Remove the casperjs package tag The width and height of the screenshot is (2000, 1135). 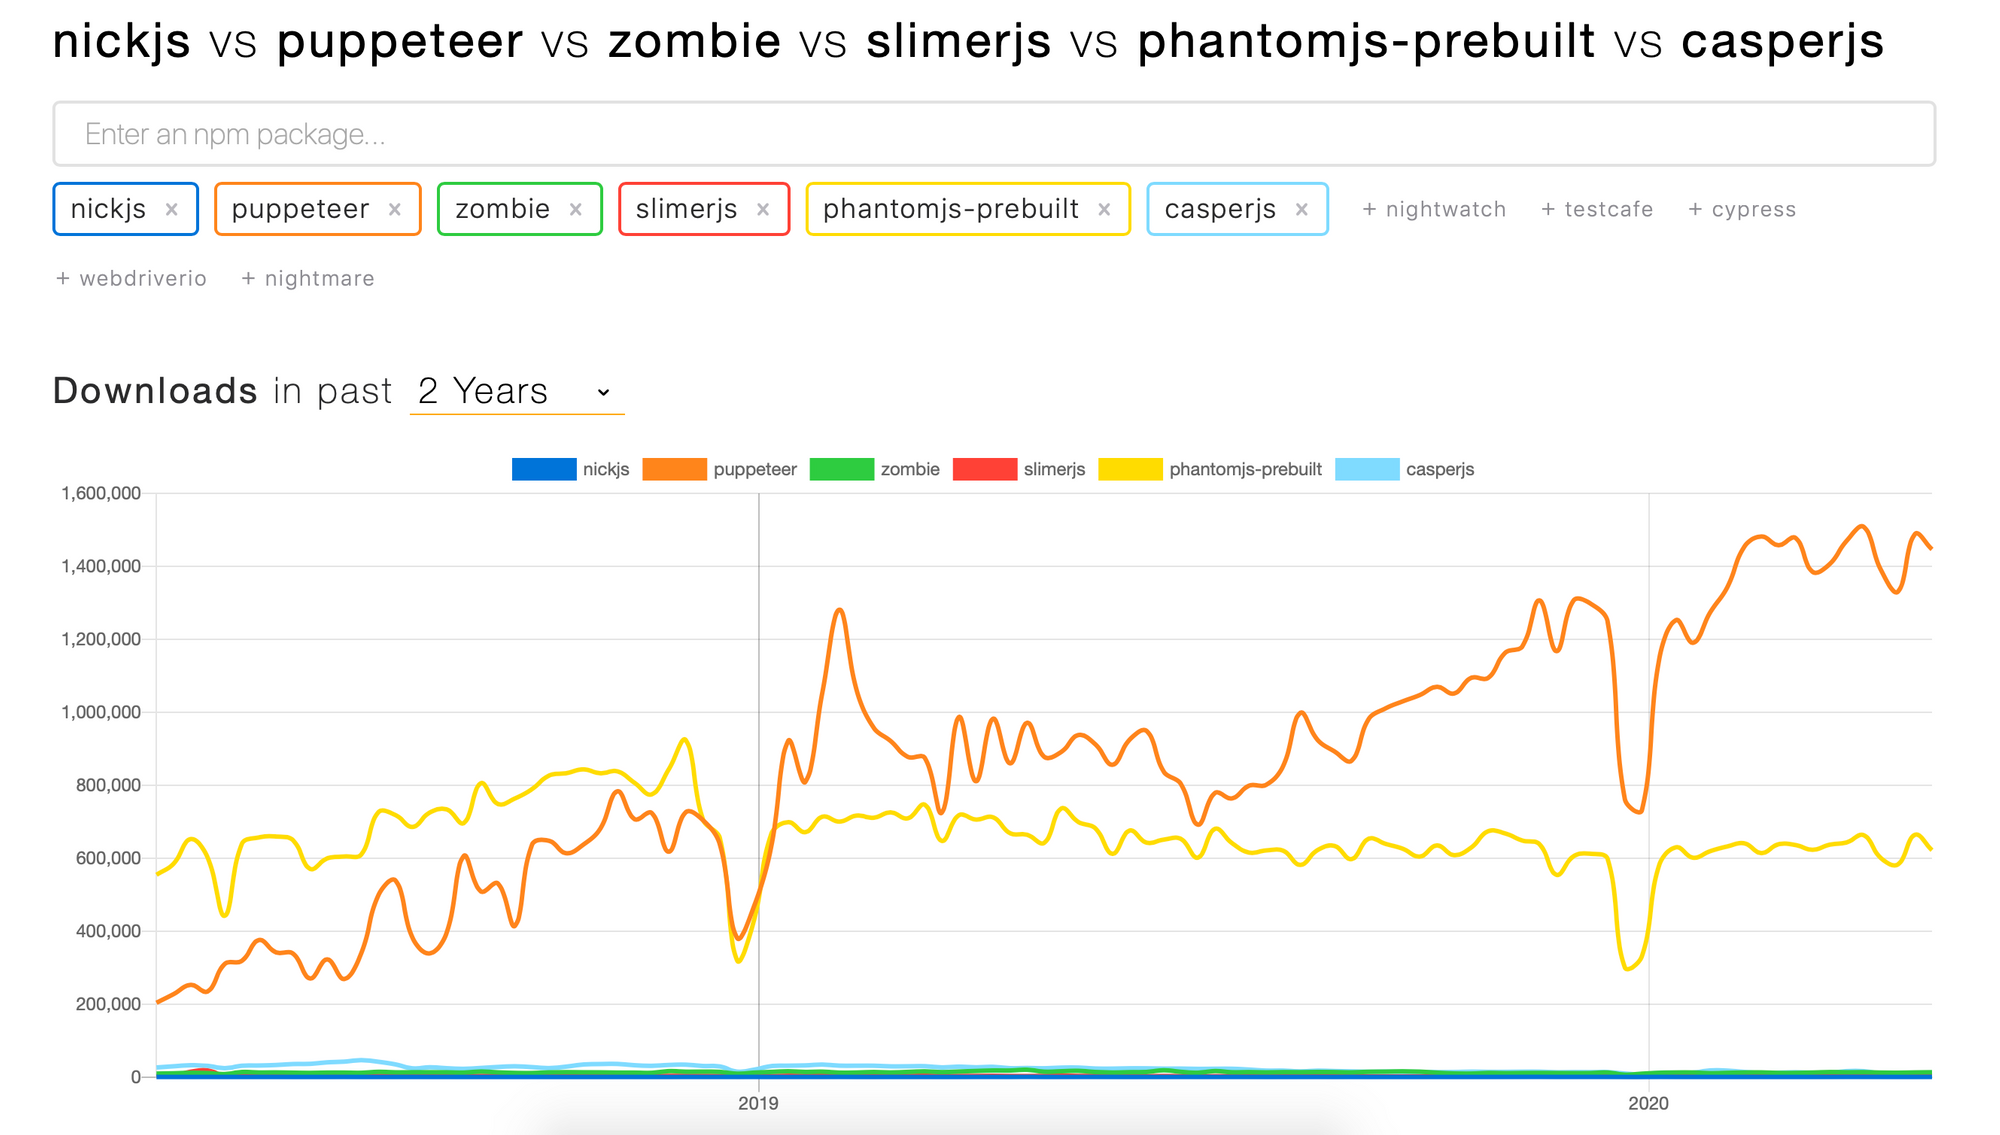[x=1302, y=210]
